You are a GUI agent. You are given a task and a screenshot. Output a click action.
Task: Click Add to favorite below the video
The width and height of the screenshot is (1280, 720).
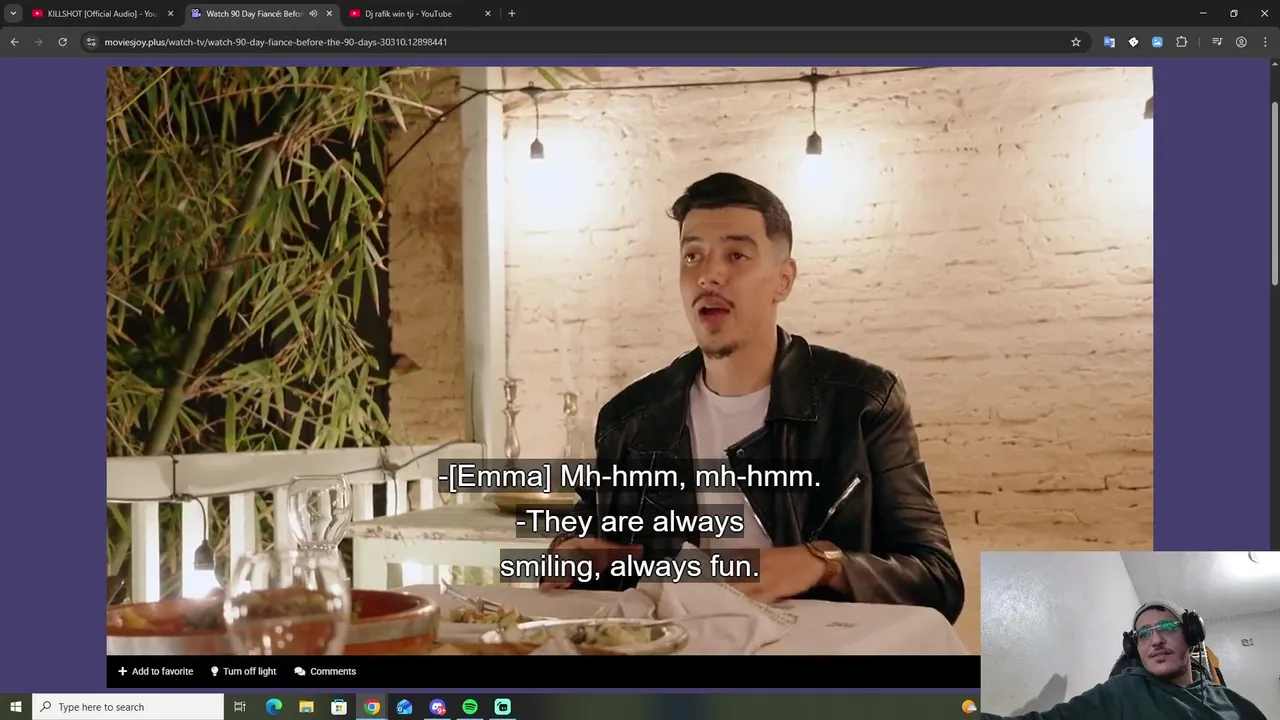pyautogui.click(x=155, y=671)
